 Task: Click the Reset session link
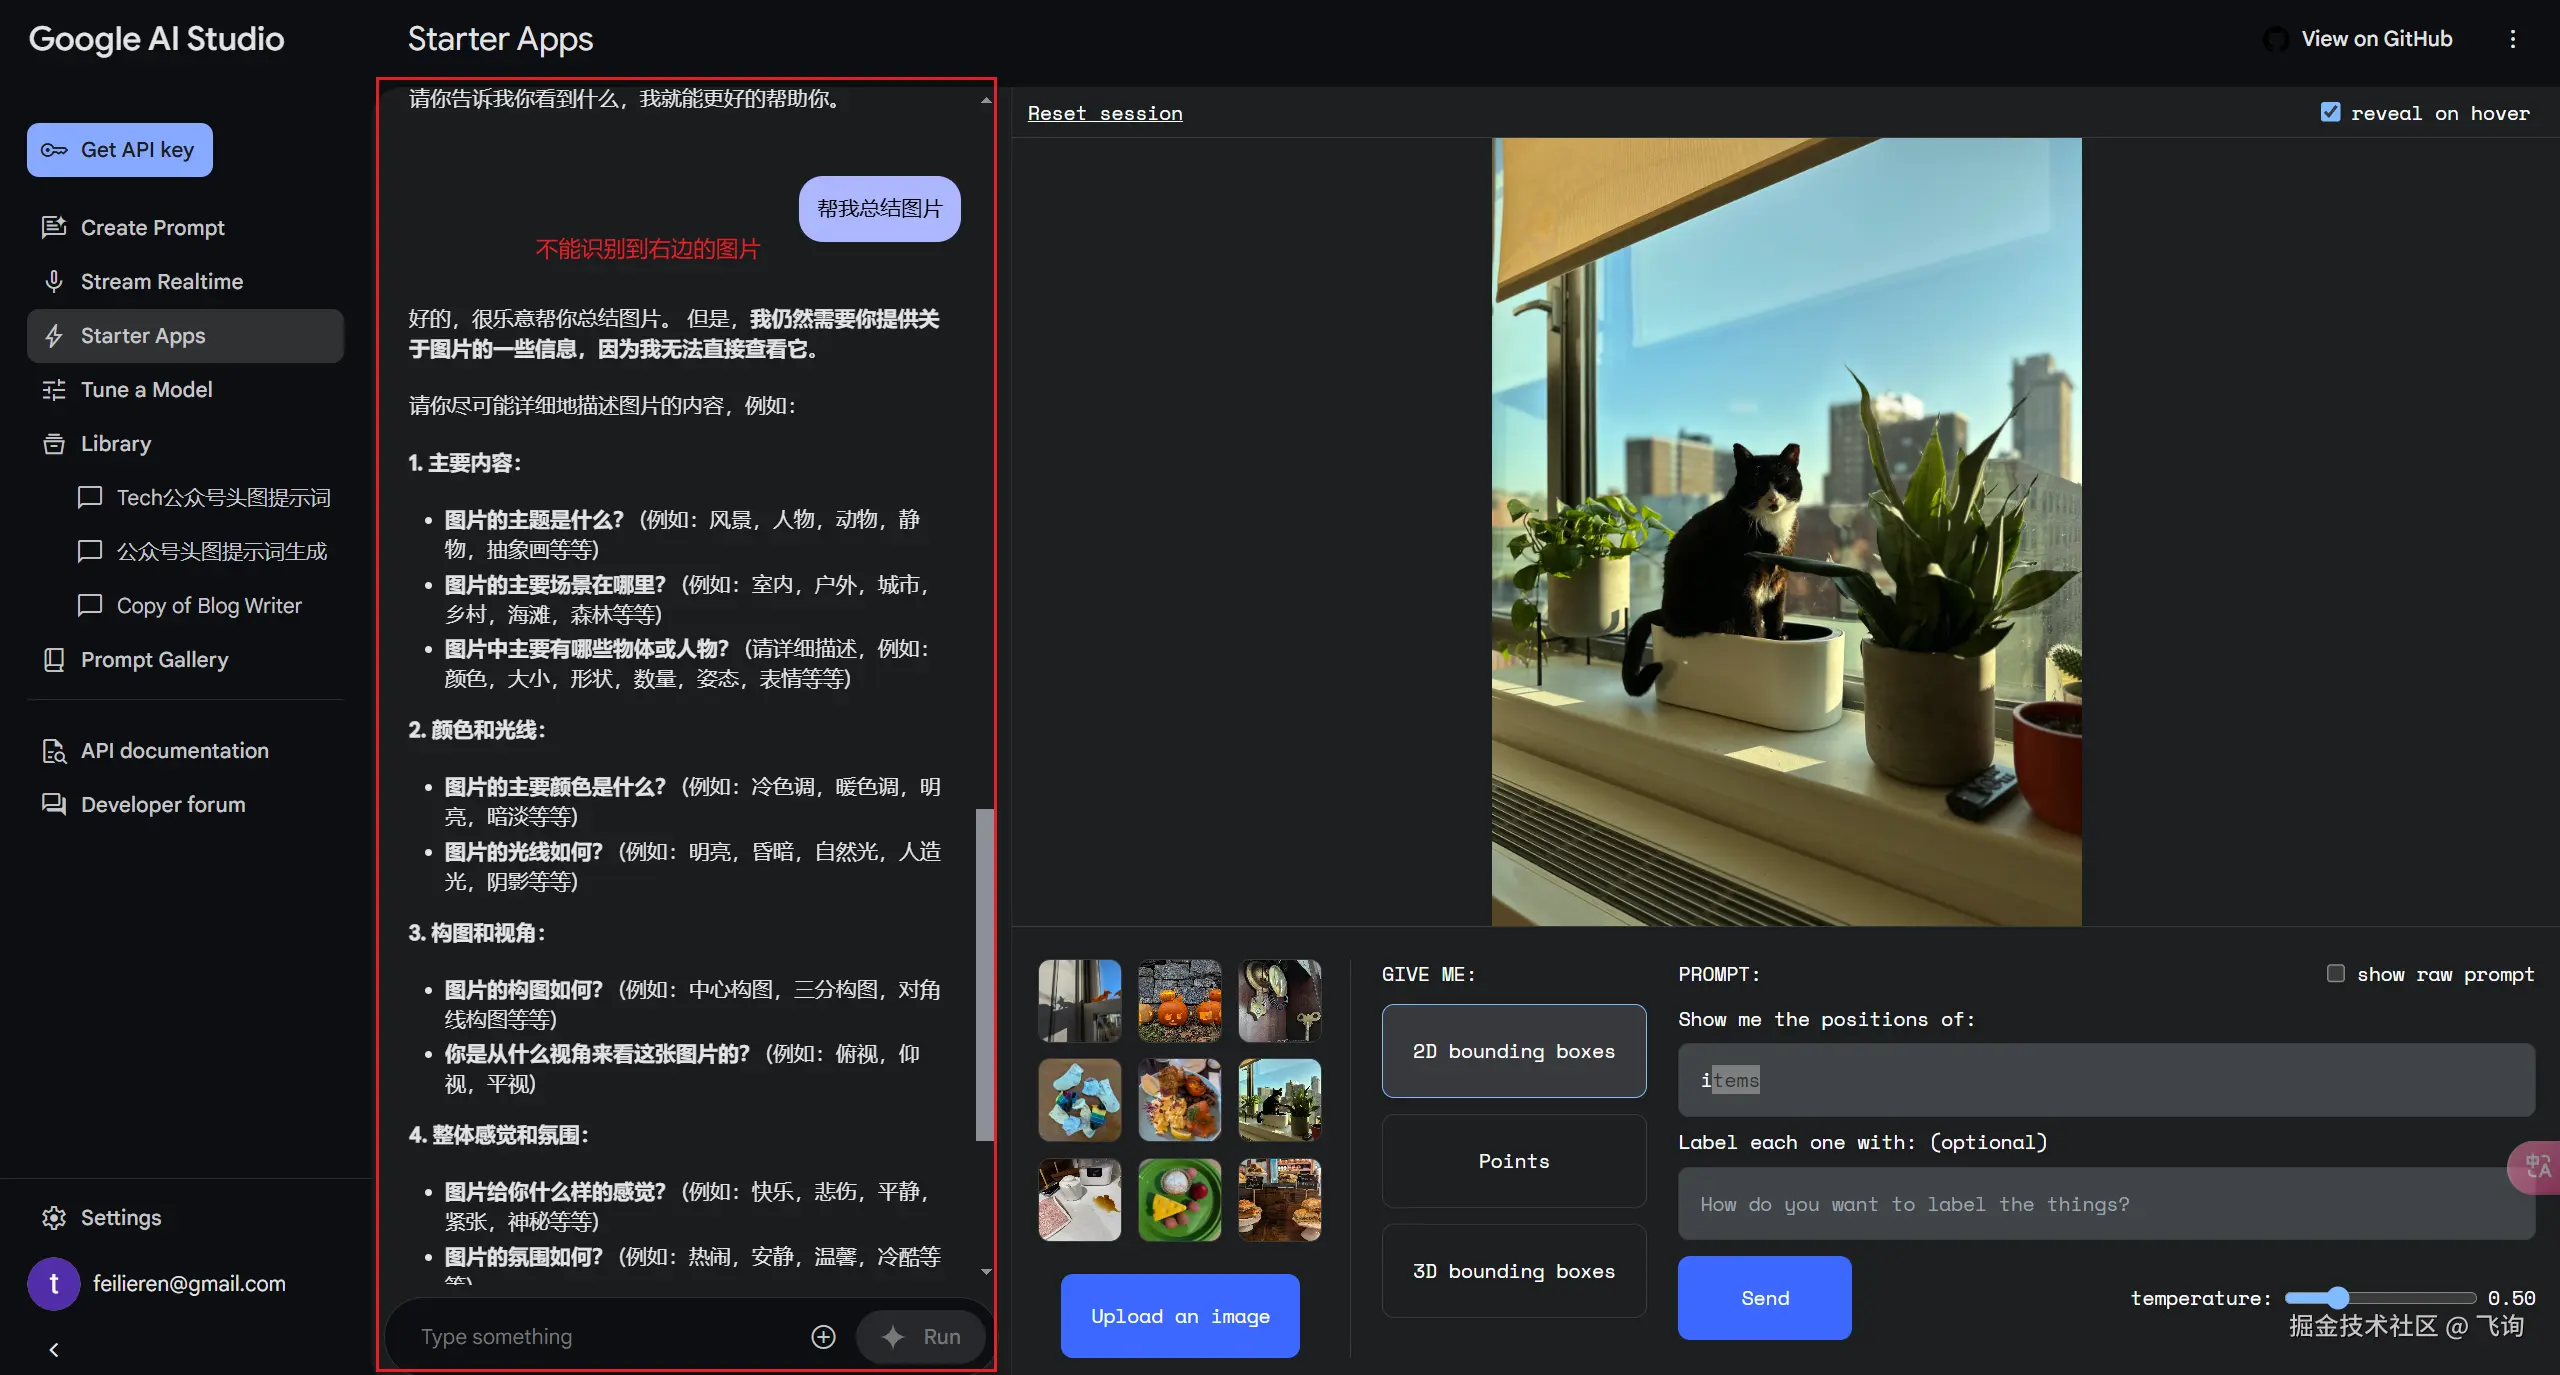pyautogui.click(x=1104, y=113)
